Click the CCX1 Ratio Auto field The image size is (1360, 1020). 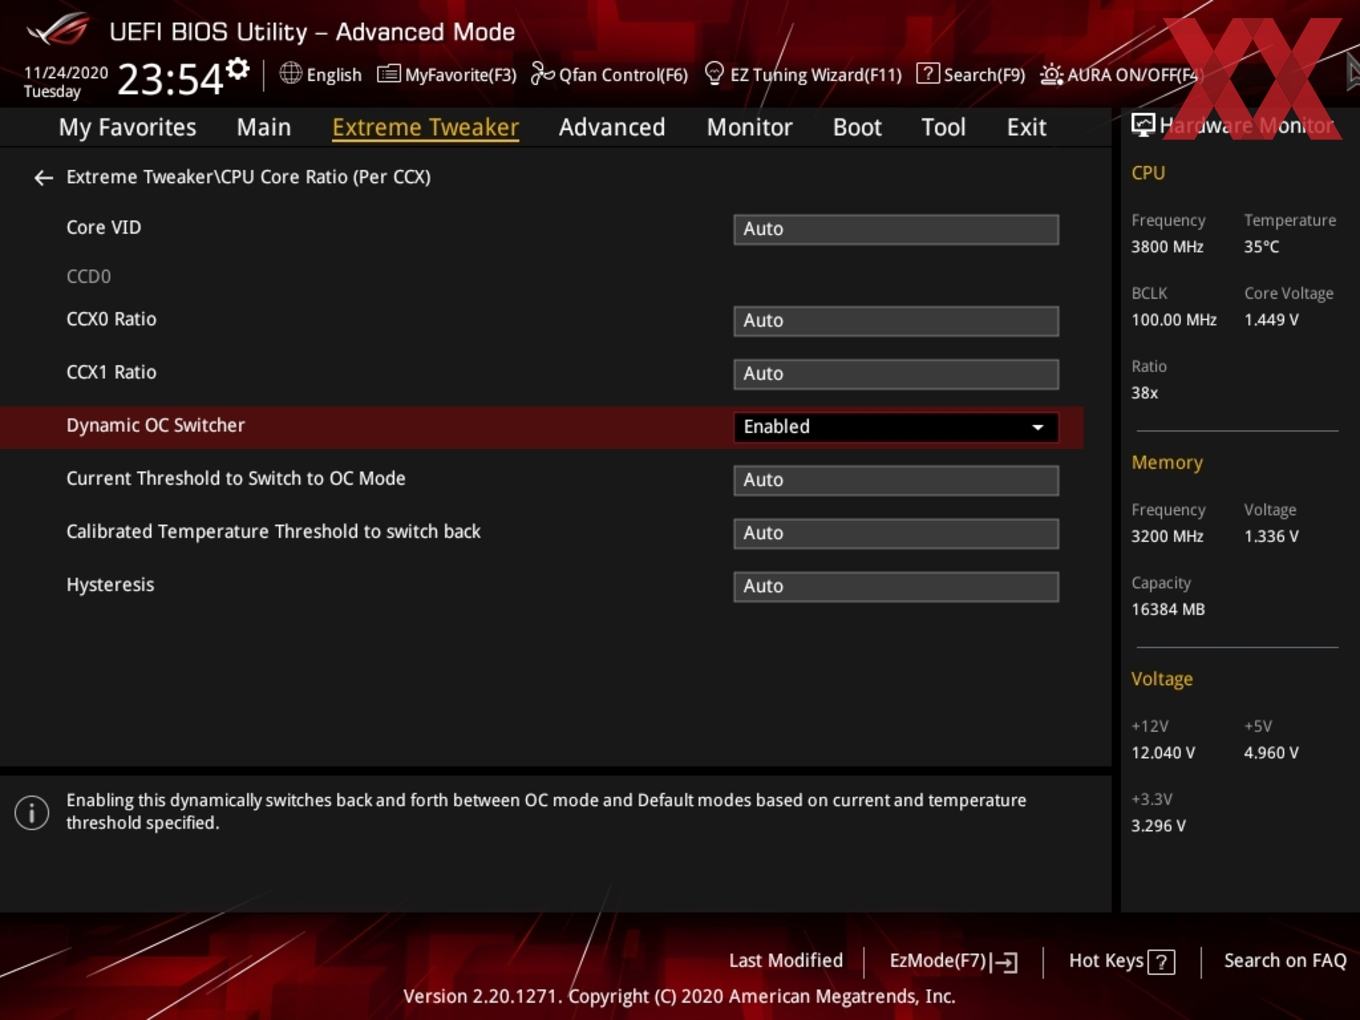click(x=896, y=374)
